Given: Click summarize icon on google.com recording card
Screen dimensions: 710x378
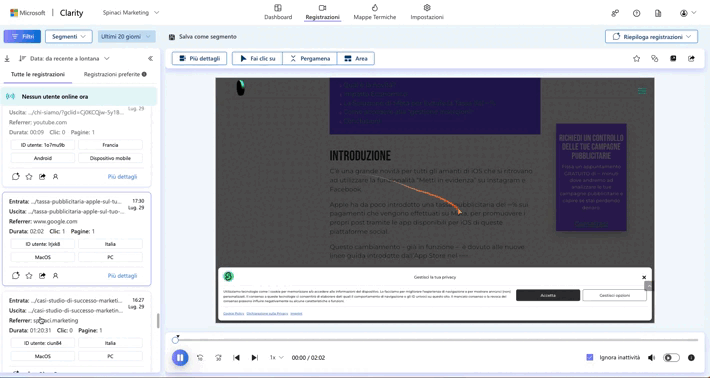Looking at the screenshot, I should [x=16, y=276].
